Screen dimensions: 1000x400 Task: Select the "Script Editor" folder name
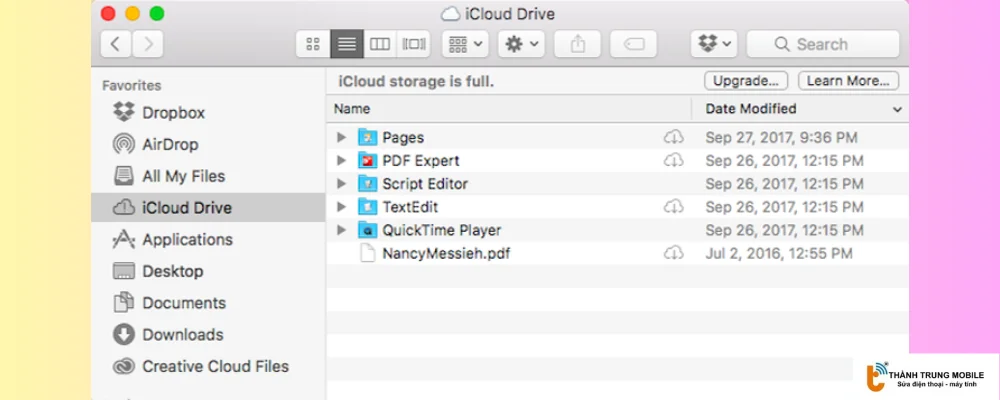coord(425,184)
